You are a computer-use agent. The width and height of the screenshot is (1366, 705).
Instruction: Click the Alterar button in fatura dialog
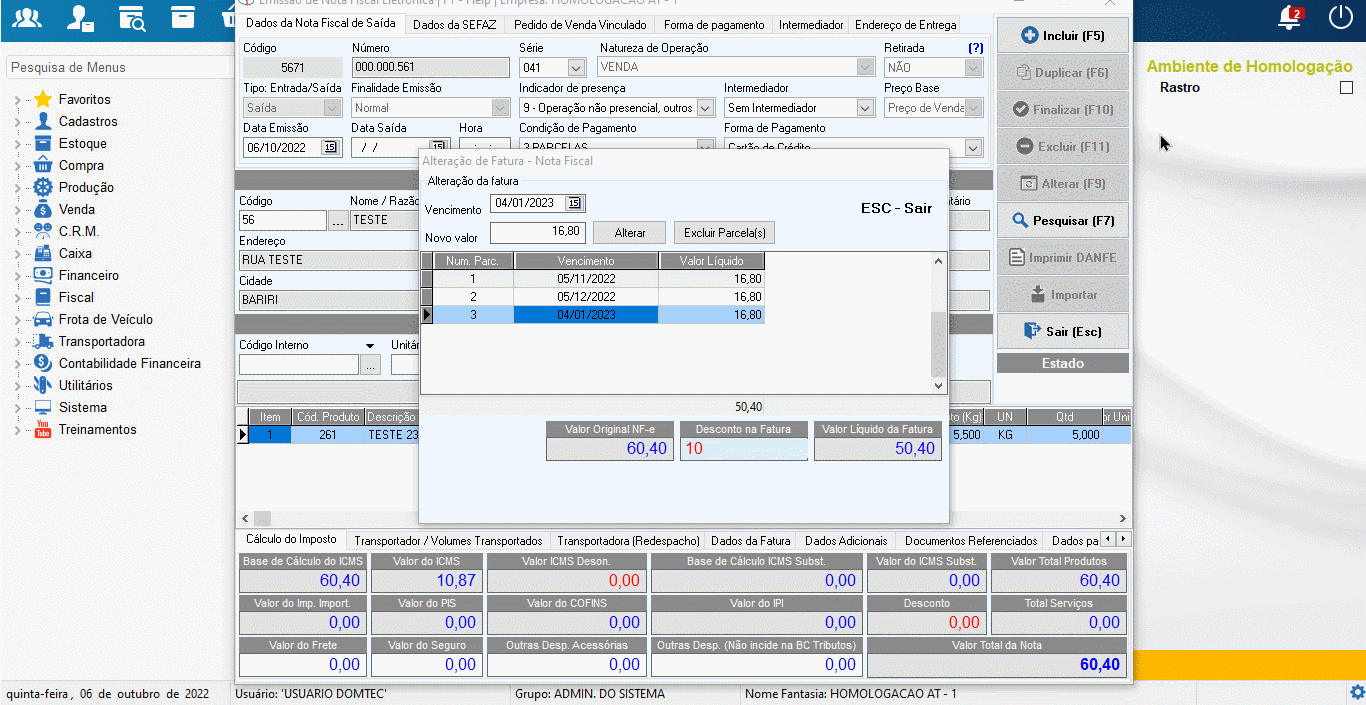click(630, 233)
